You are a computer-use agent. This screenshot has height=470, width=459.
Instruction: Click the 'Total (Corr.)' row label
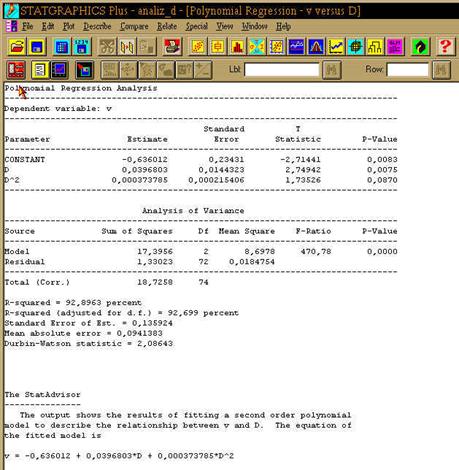(x=37, y=282)
